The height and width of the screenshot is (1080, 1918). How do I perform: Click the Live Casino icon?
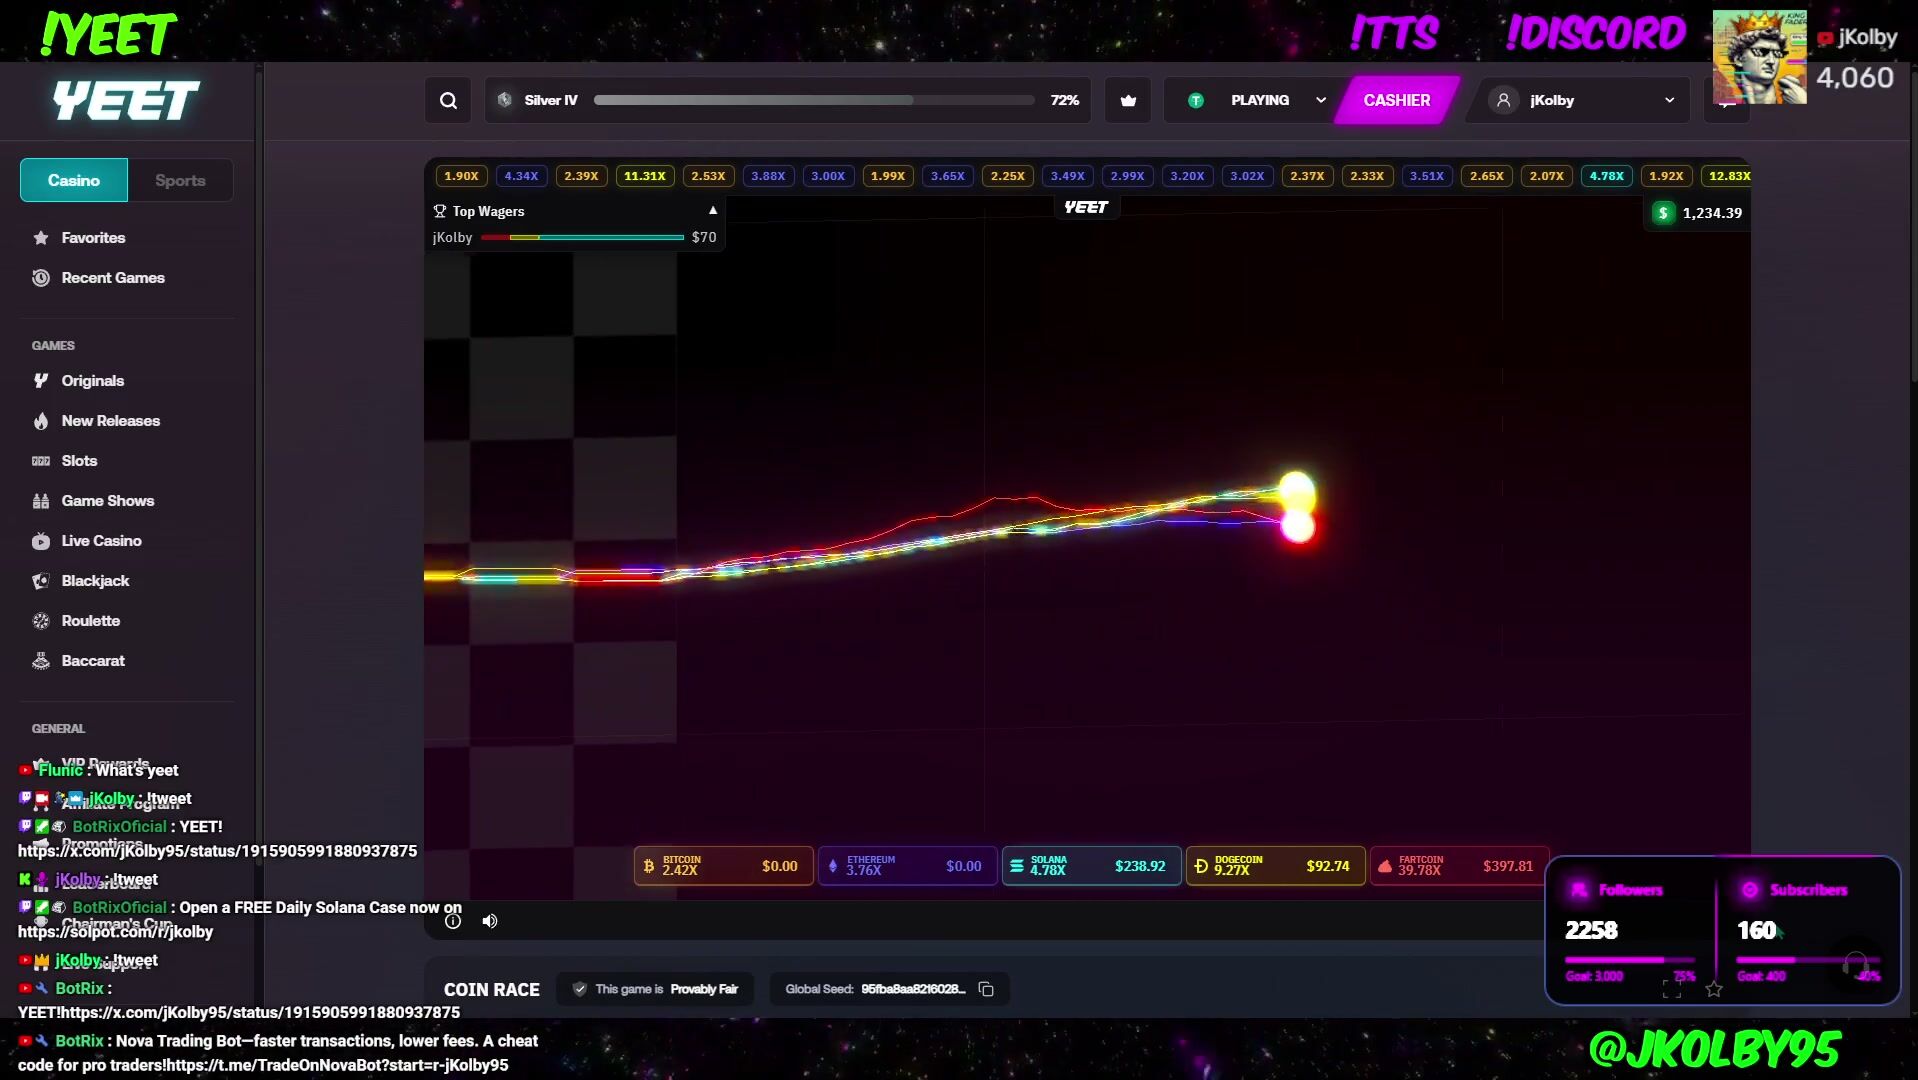click(x=41, y=541)
